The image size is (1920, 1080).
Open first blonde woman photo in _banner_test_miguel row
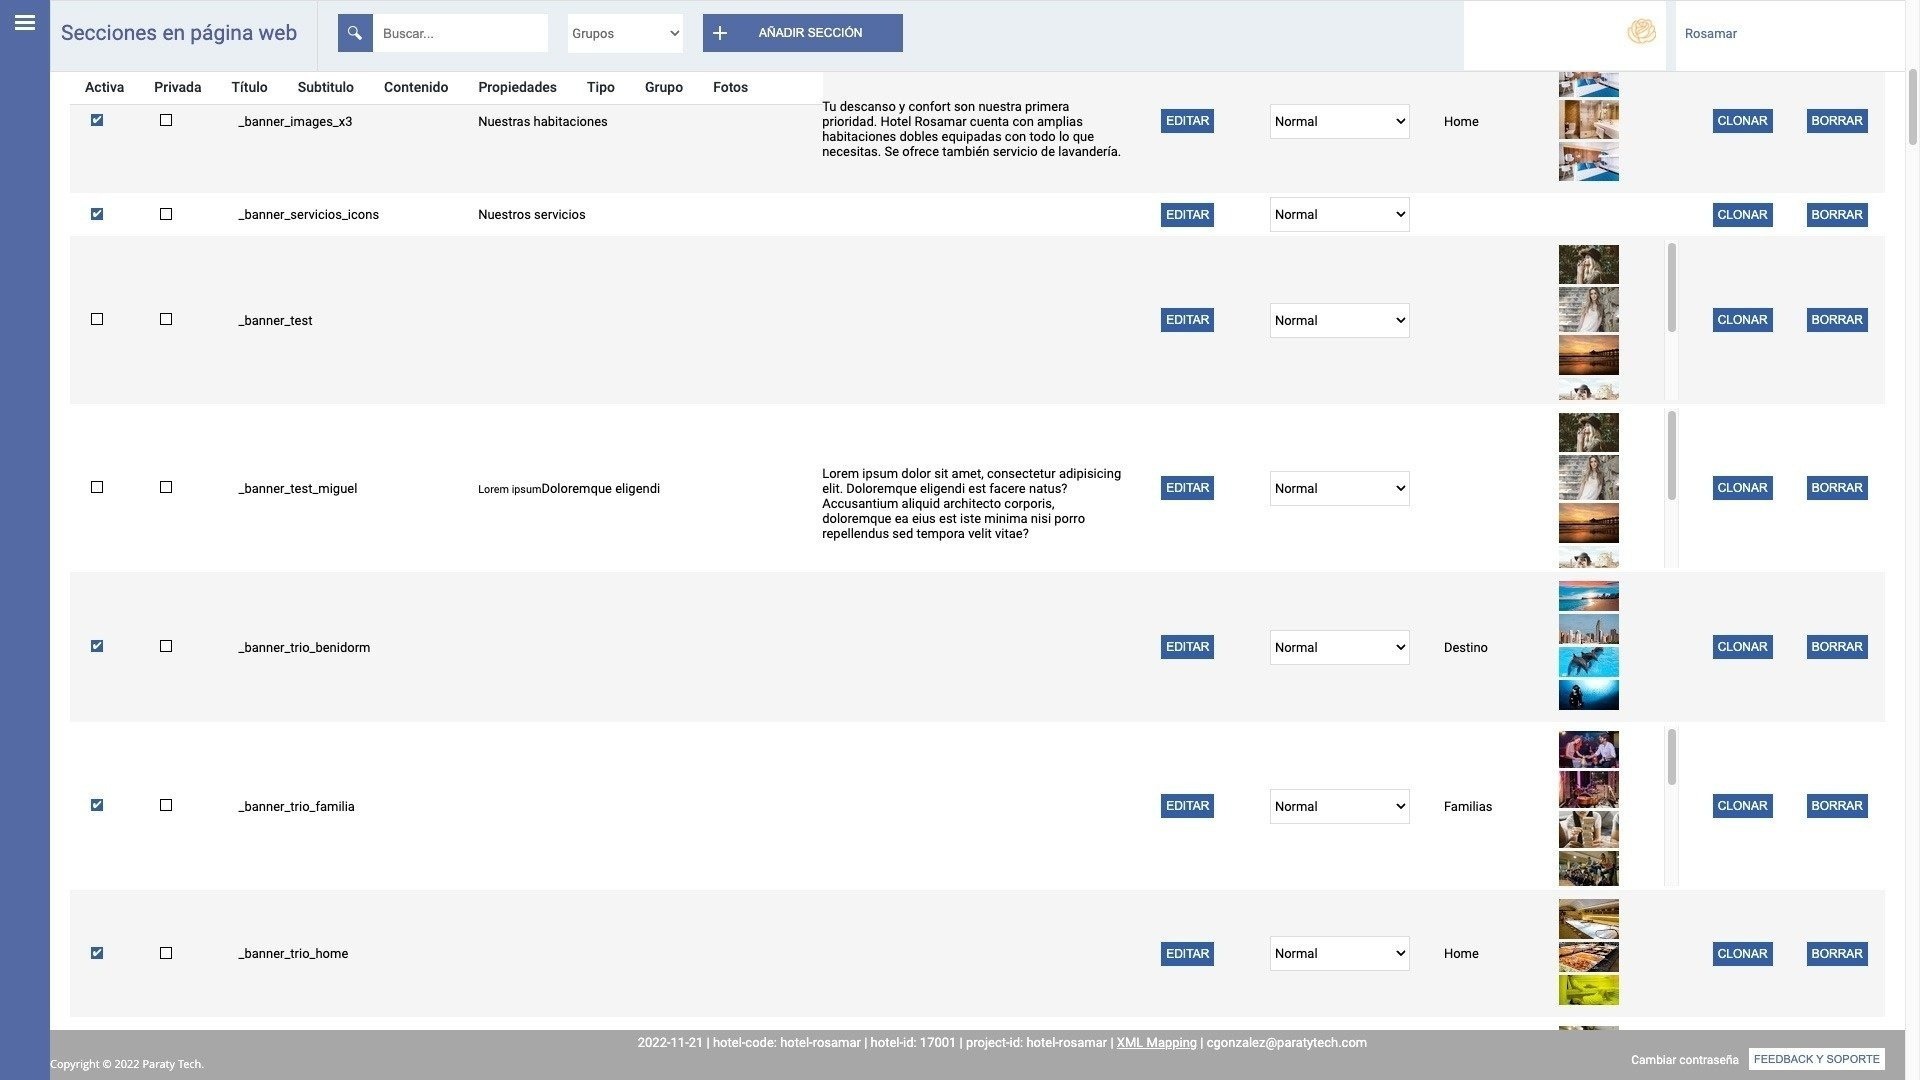pyautogui.click(x=1588, y=433)
